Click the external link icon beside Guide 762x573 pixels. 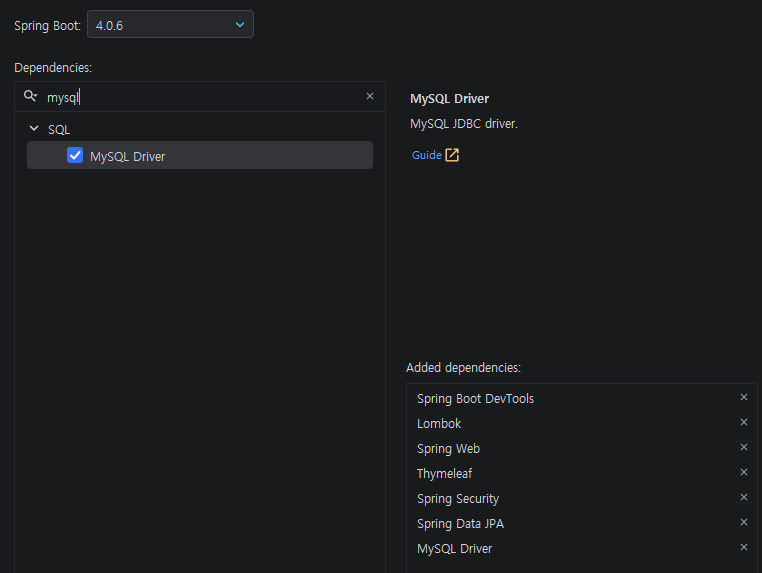click(x=452, y=155)
